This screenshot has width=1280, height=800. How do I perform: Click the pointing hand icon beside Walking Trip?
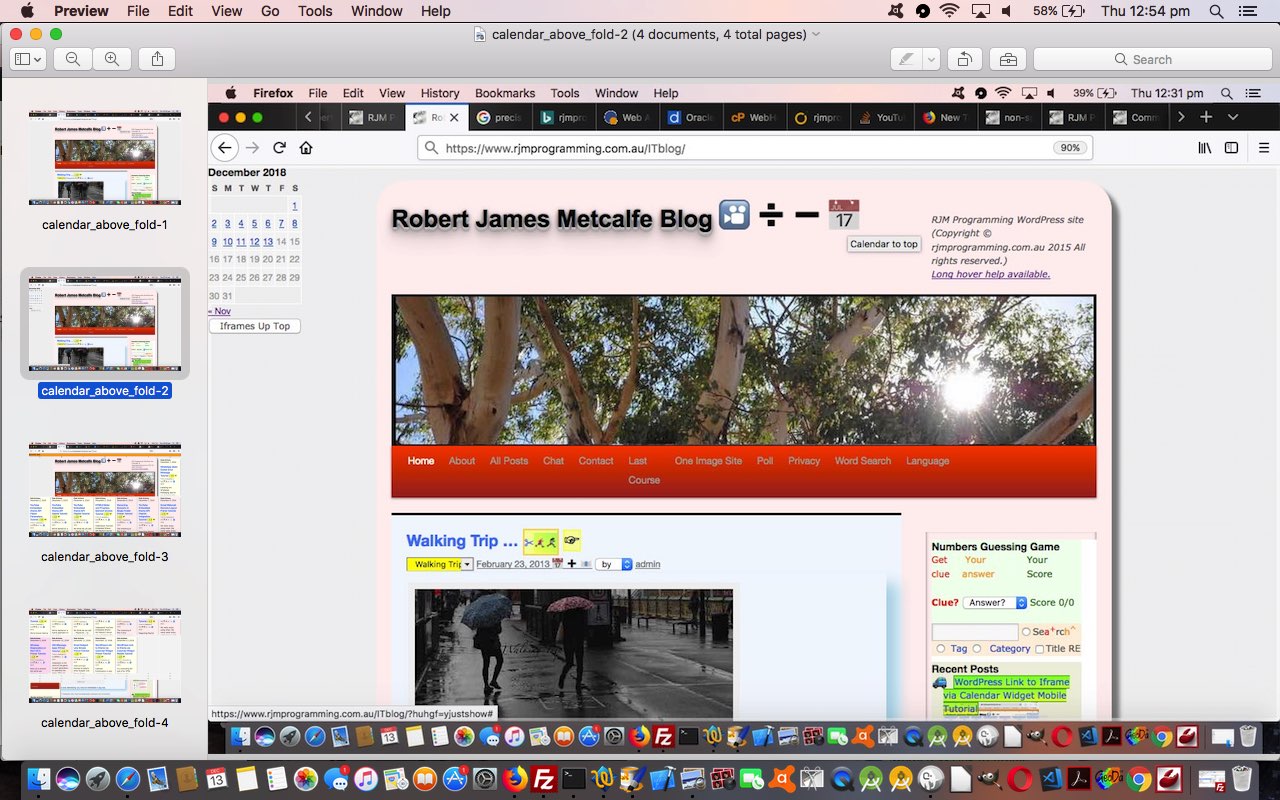pyautogui.click(x=571, y=541)
